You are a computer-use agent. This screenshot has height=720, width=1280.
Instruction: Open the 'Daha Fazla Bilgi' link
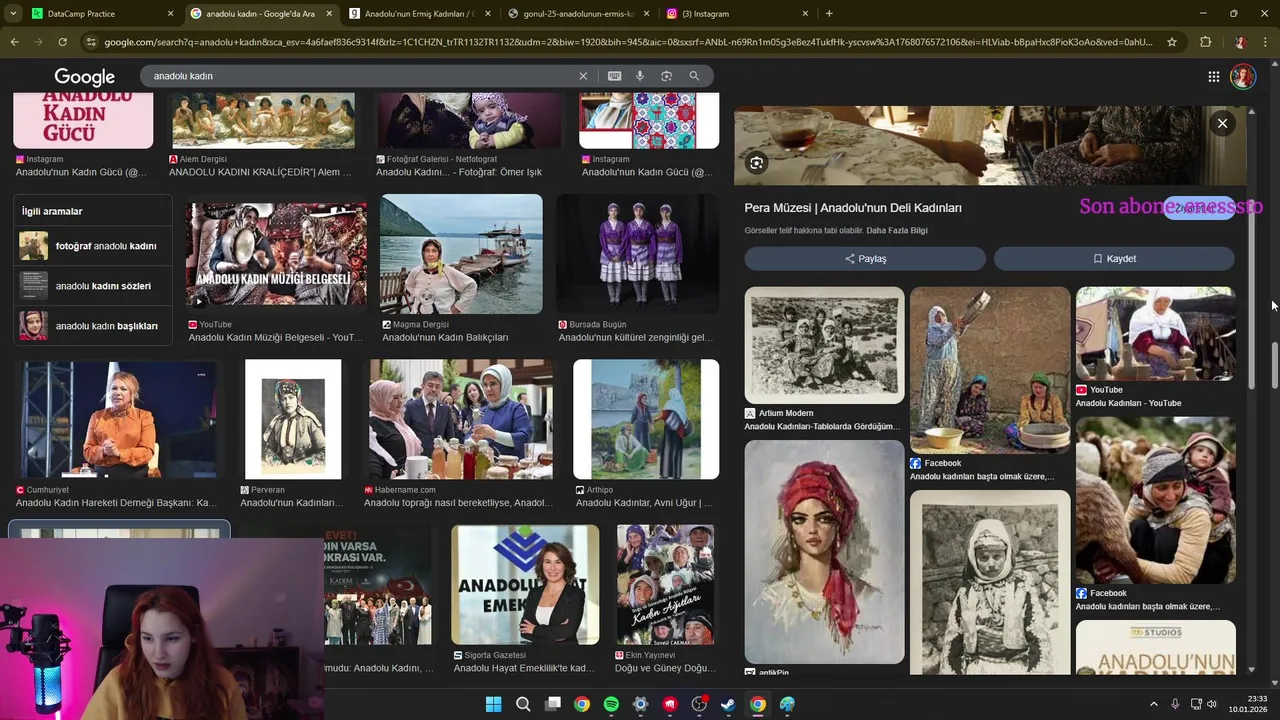(x=897, y=231)
